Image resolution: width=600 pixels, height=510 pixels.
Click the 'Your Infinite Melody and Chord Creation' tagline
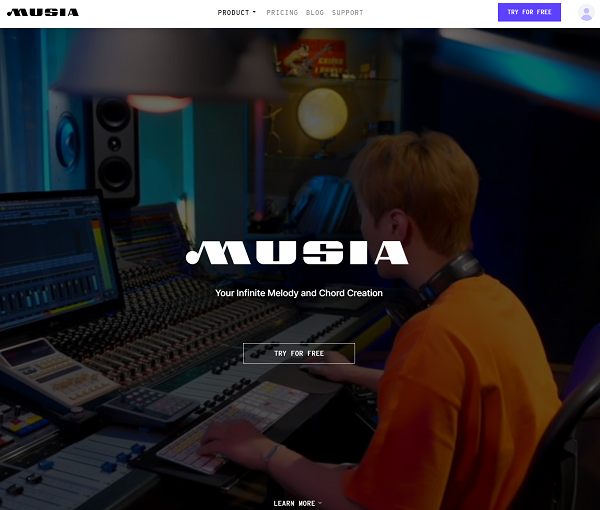(x=298, y=293)
